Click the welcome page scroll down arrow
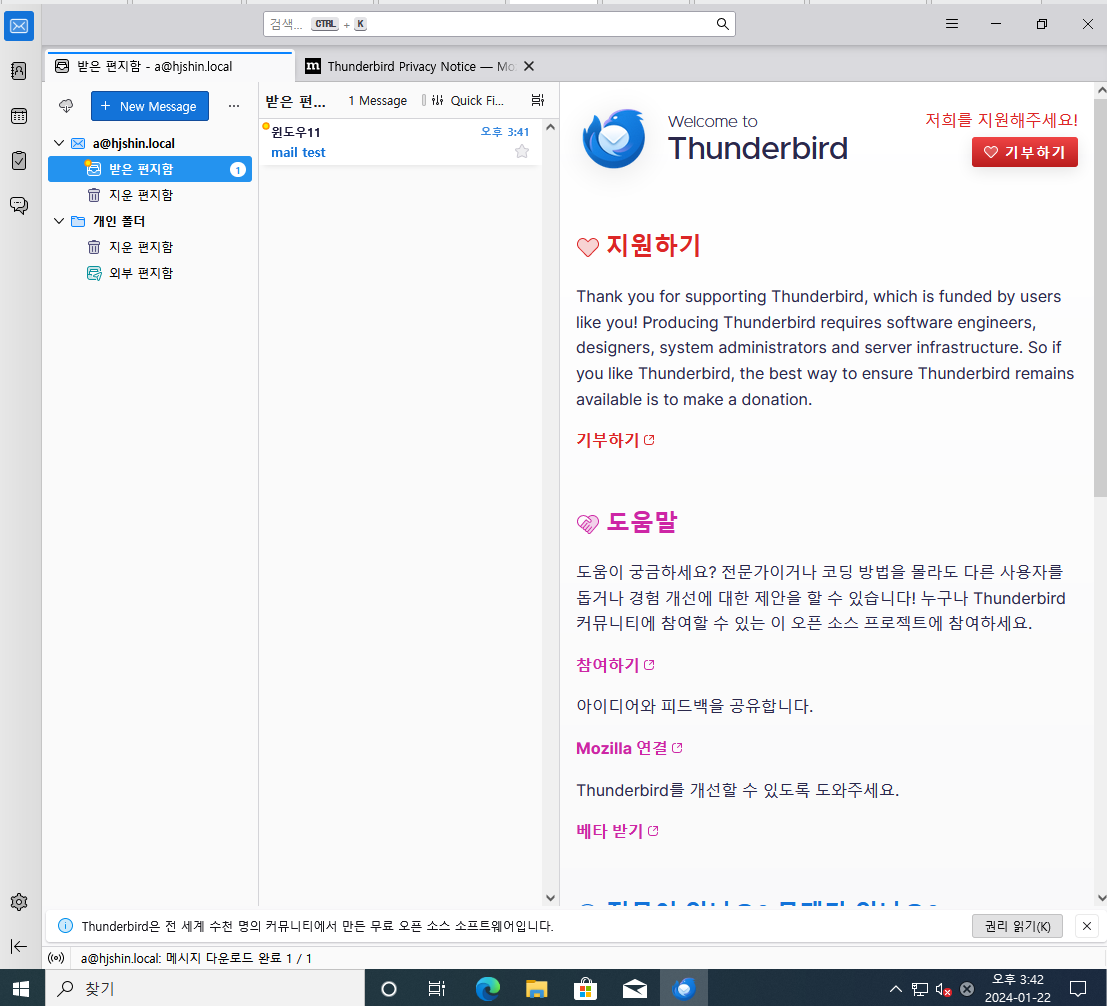 coord(1101,899)
